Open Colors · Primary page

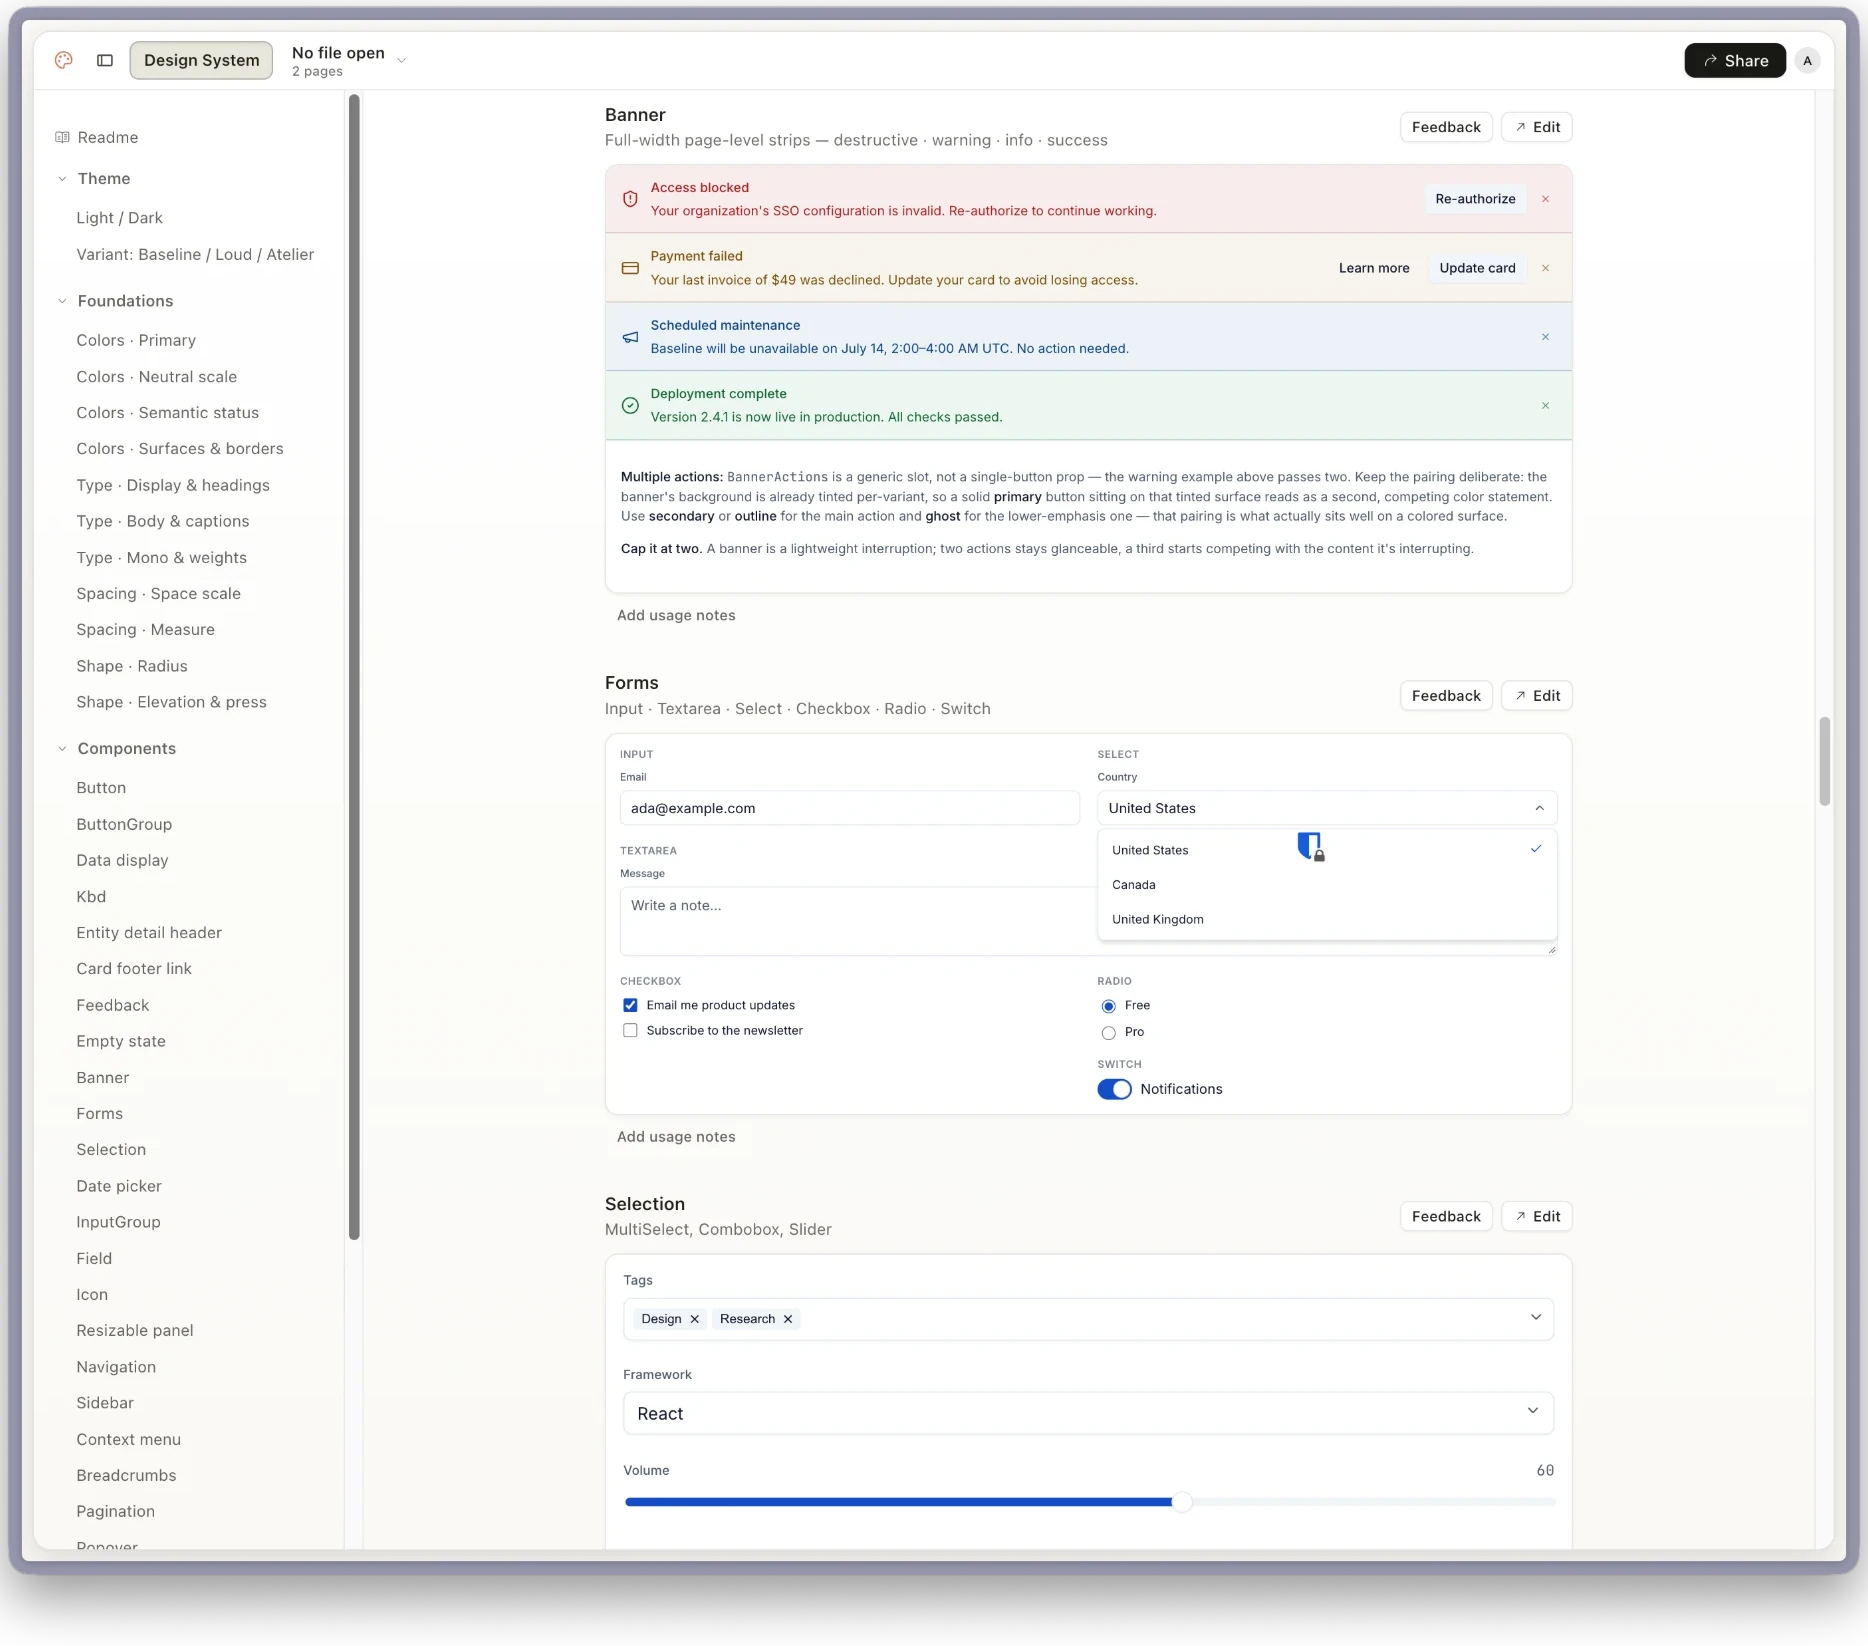136,340
